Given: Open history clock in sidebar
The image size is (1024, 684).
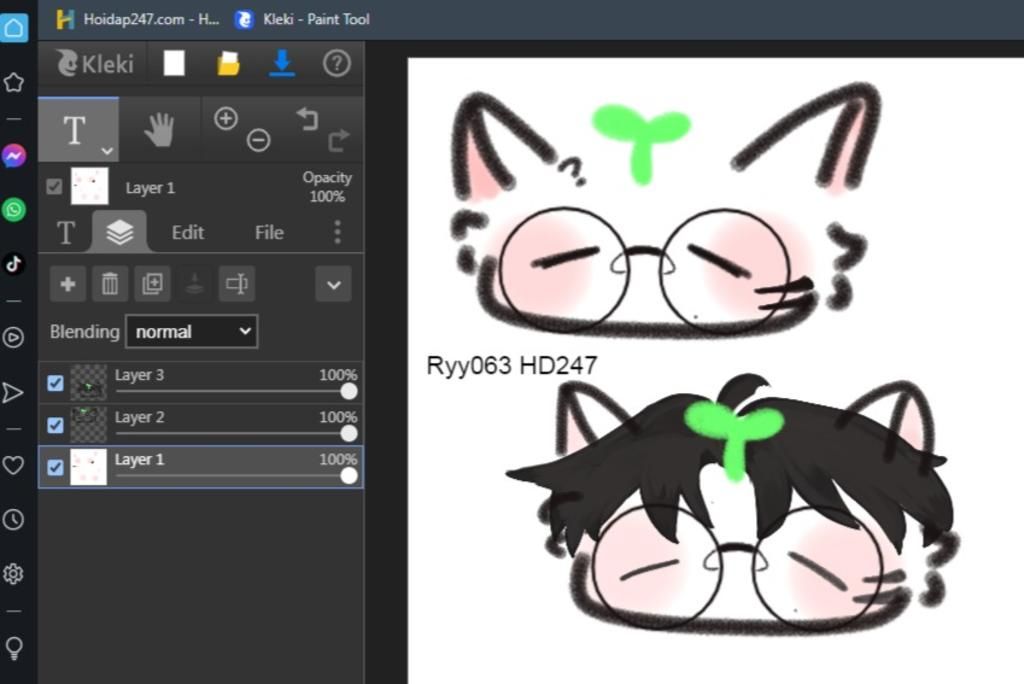Looking at the screenshot, I should [14, 520].
